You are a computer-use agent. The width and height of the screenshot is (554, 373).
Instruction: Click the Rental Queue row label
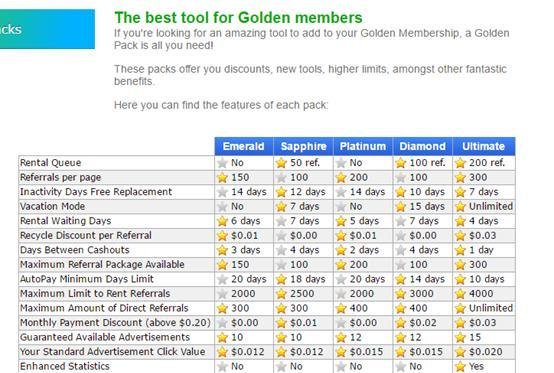(51, 163)
